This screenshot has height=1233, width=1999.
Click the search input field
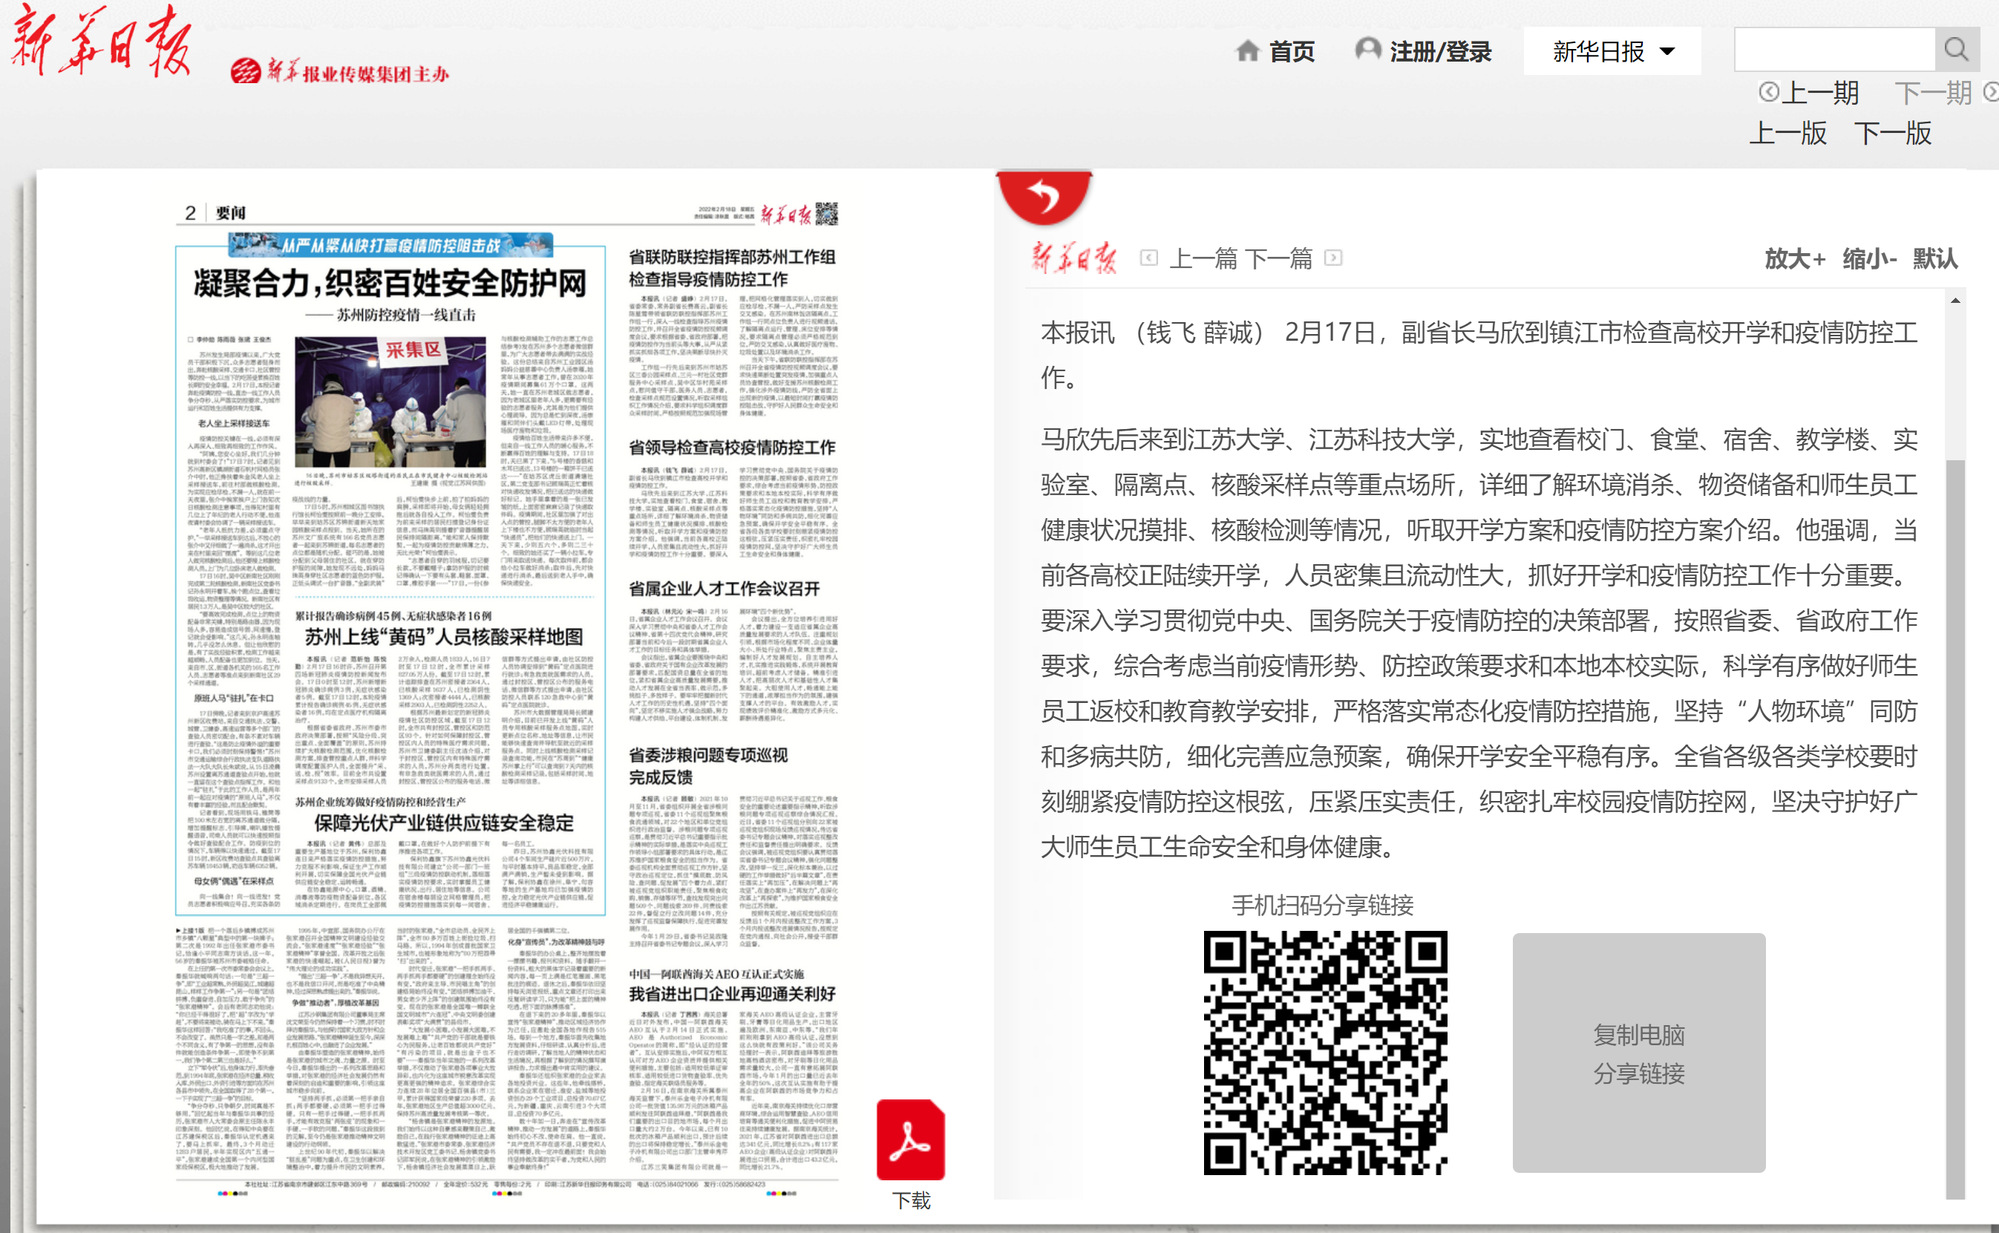[x=1834, y=49]
